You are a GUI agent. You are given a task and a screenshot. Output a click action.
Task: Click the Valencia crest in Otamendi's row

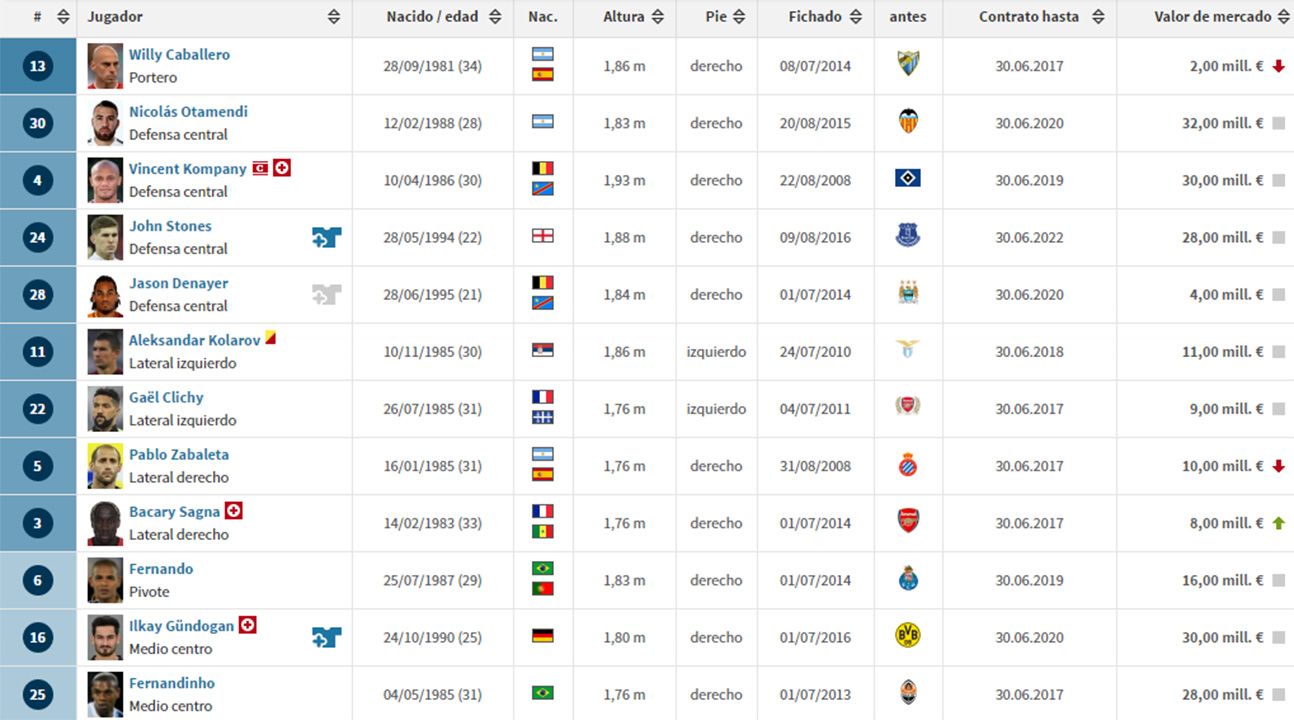[908, 122]
